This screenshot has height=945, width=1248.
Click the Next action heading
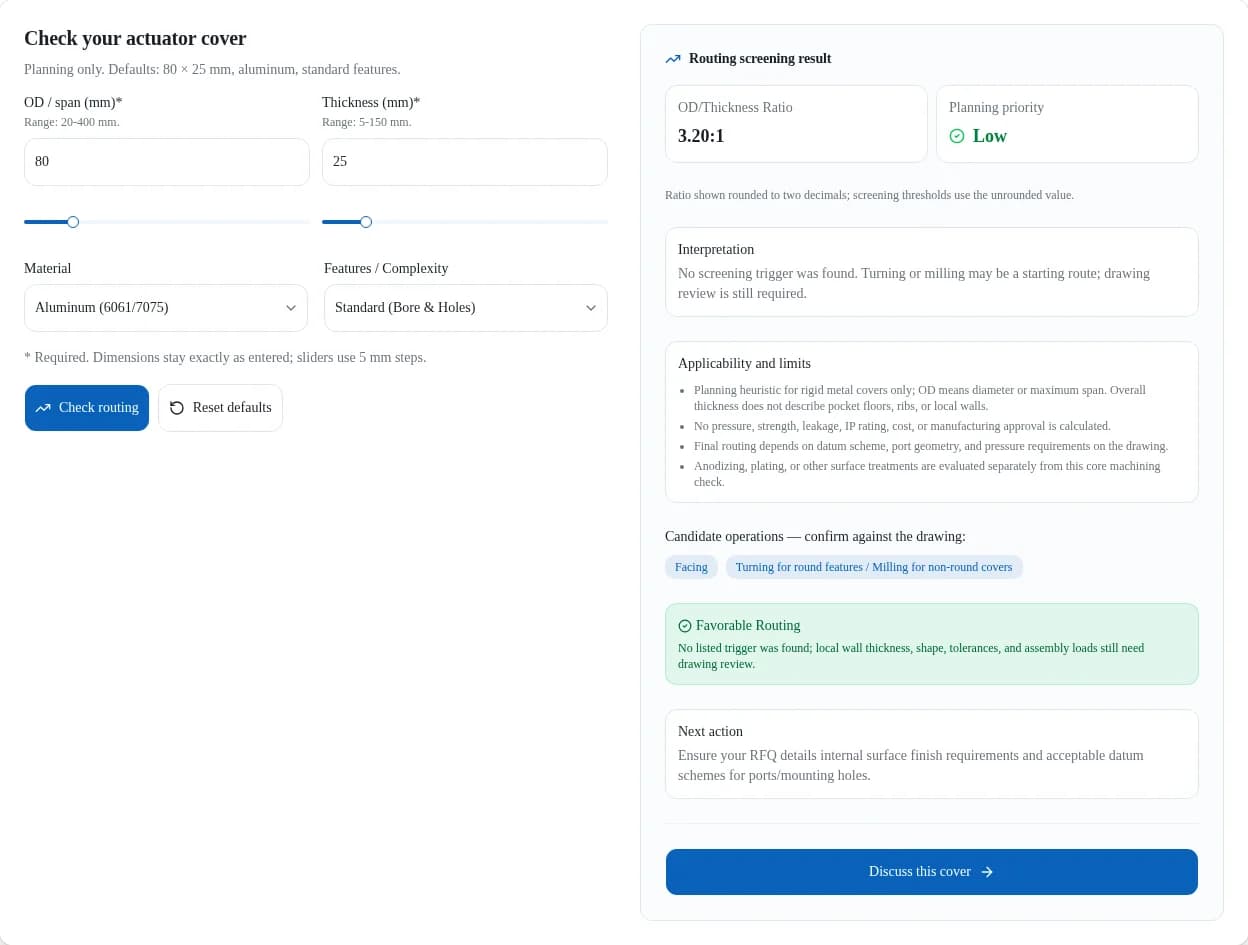710,732
